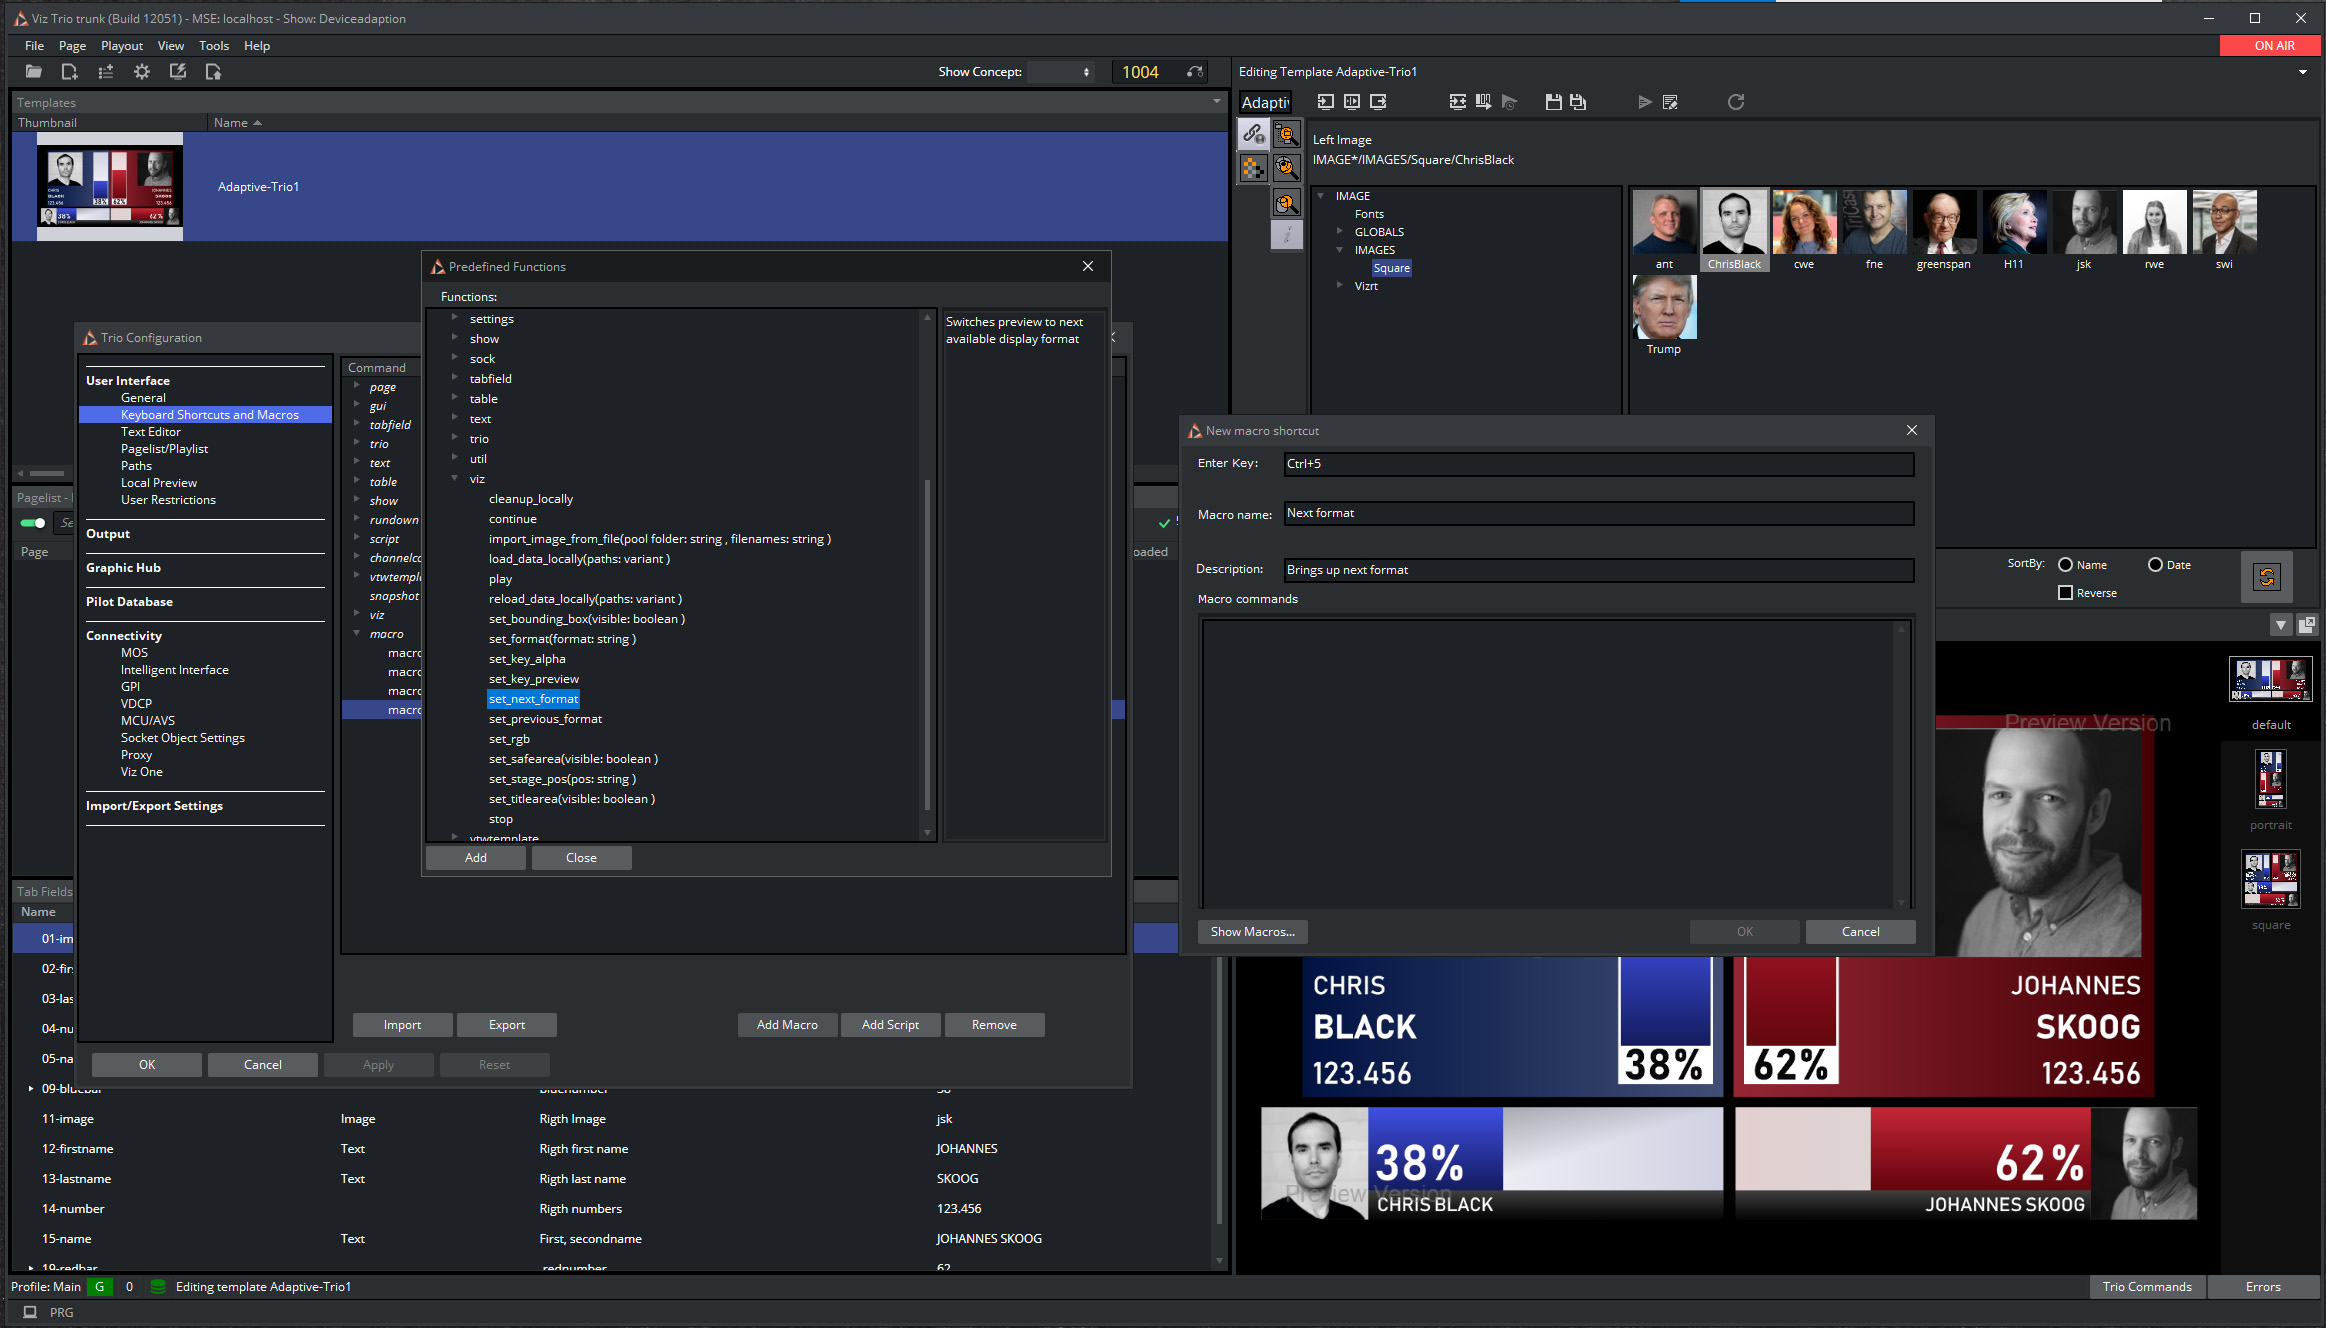Expand the tabfield node in Functions list
The image size is (2326, 1328).
[x=455, y=378]
